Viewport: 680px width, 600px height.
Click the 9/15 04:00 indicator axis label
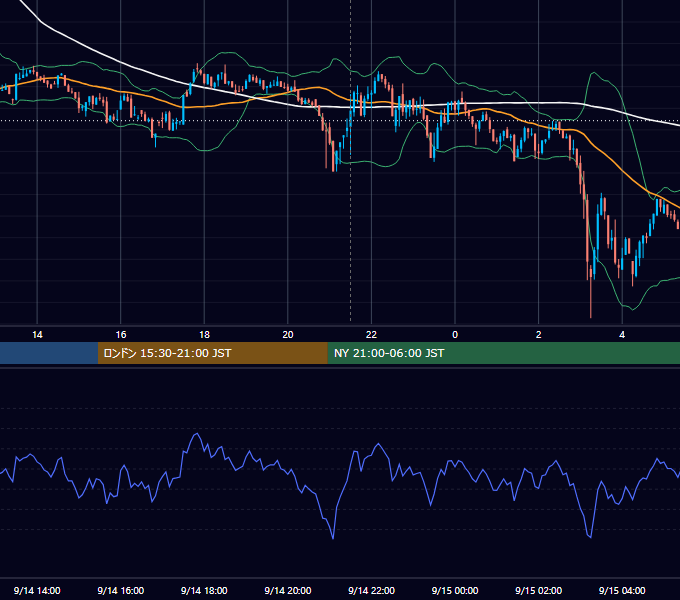622,590
